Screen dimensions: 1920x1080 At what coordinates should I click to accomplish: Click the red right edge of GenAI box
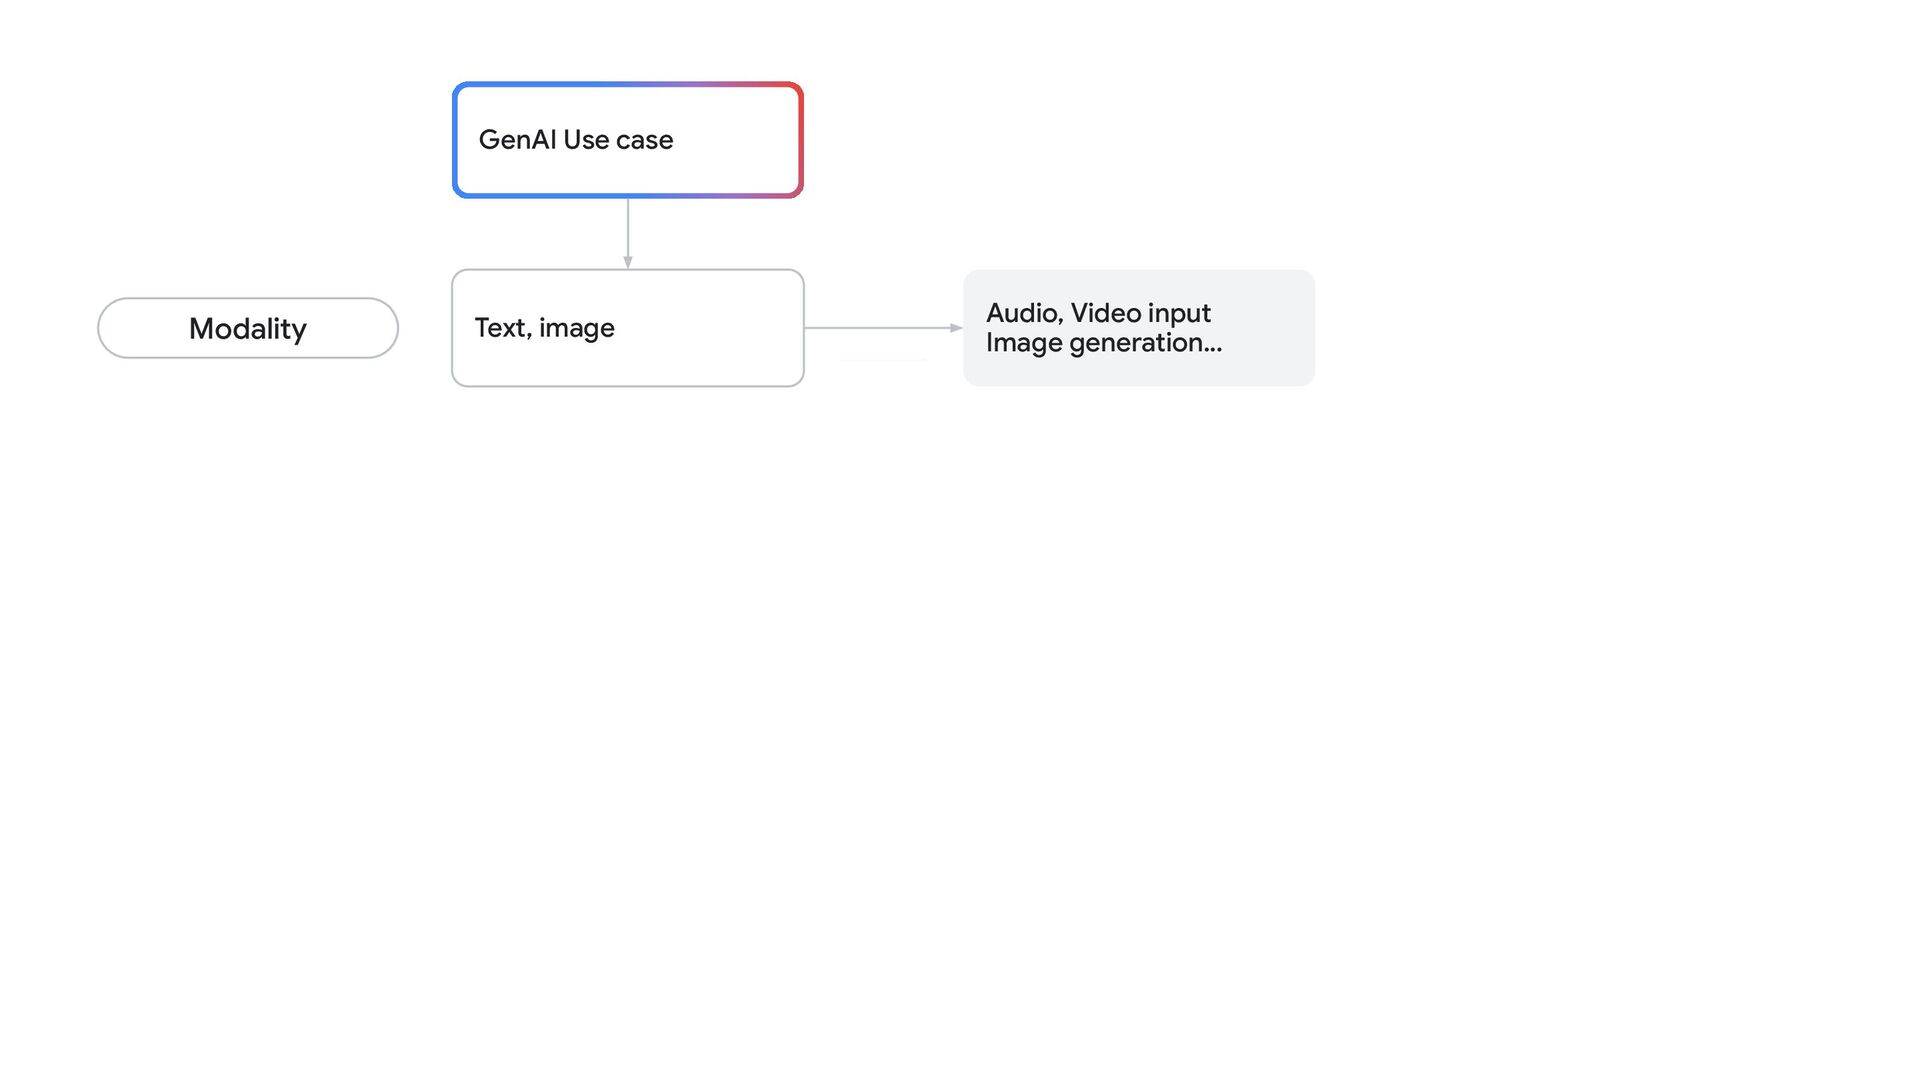(800, 140)
